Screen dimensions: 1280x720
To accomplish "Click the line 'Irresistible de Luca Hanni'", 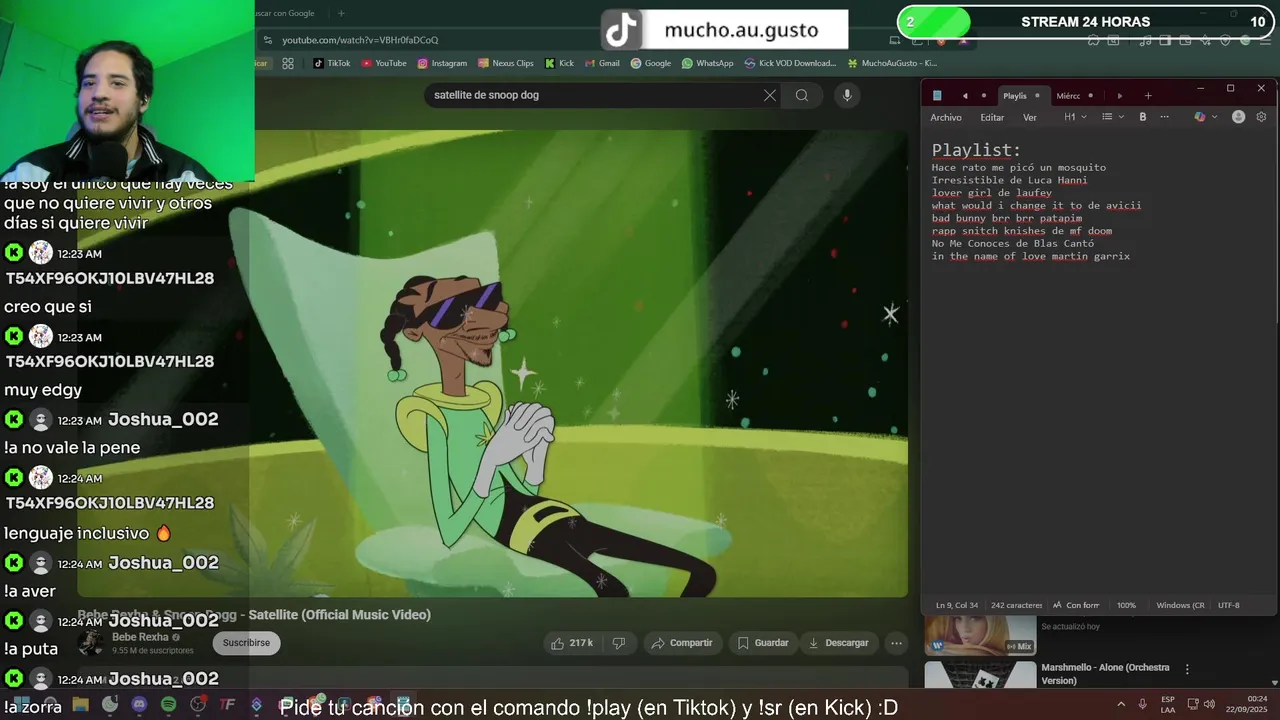I will pyautogui.click(x=1009, y=180).
